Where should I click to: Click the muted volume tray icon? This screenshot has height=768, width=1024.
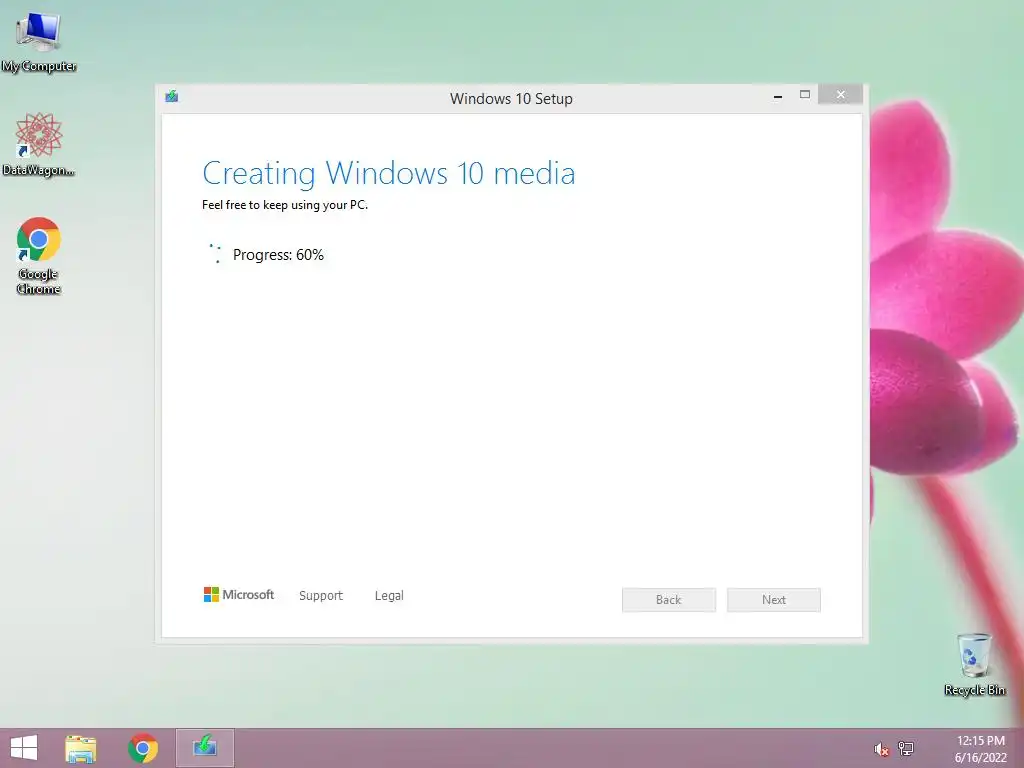coord(881,749)
